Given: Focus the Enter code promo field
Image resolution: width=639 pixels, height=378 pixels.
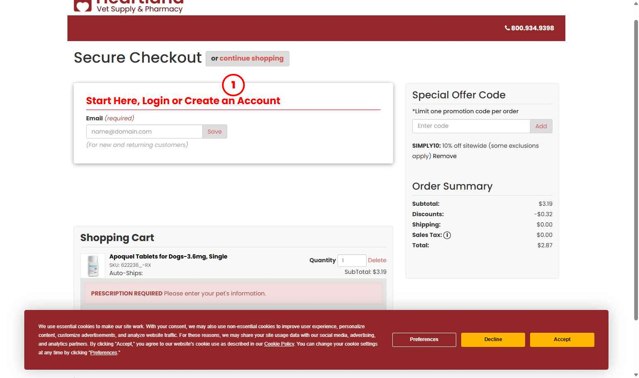Looking at the screenshot, I should tap(471, 126).
